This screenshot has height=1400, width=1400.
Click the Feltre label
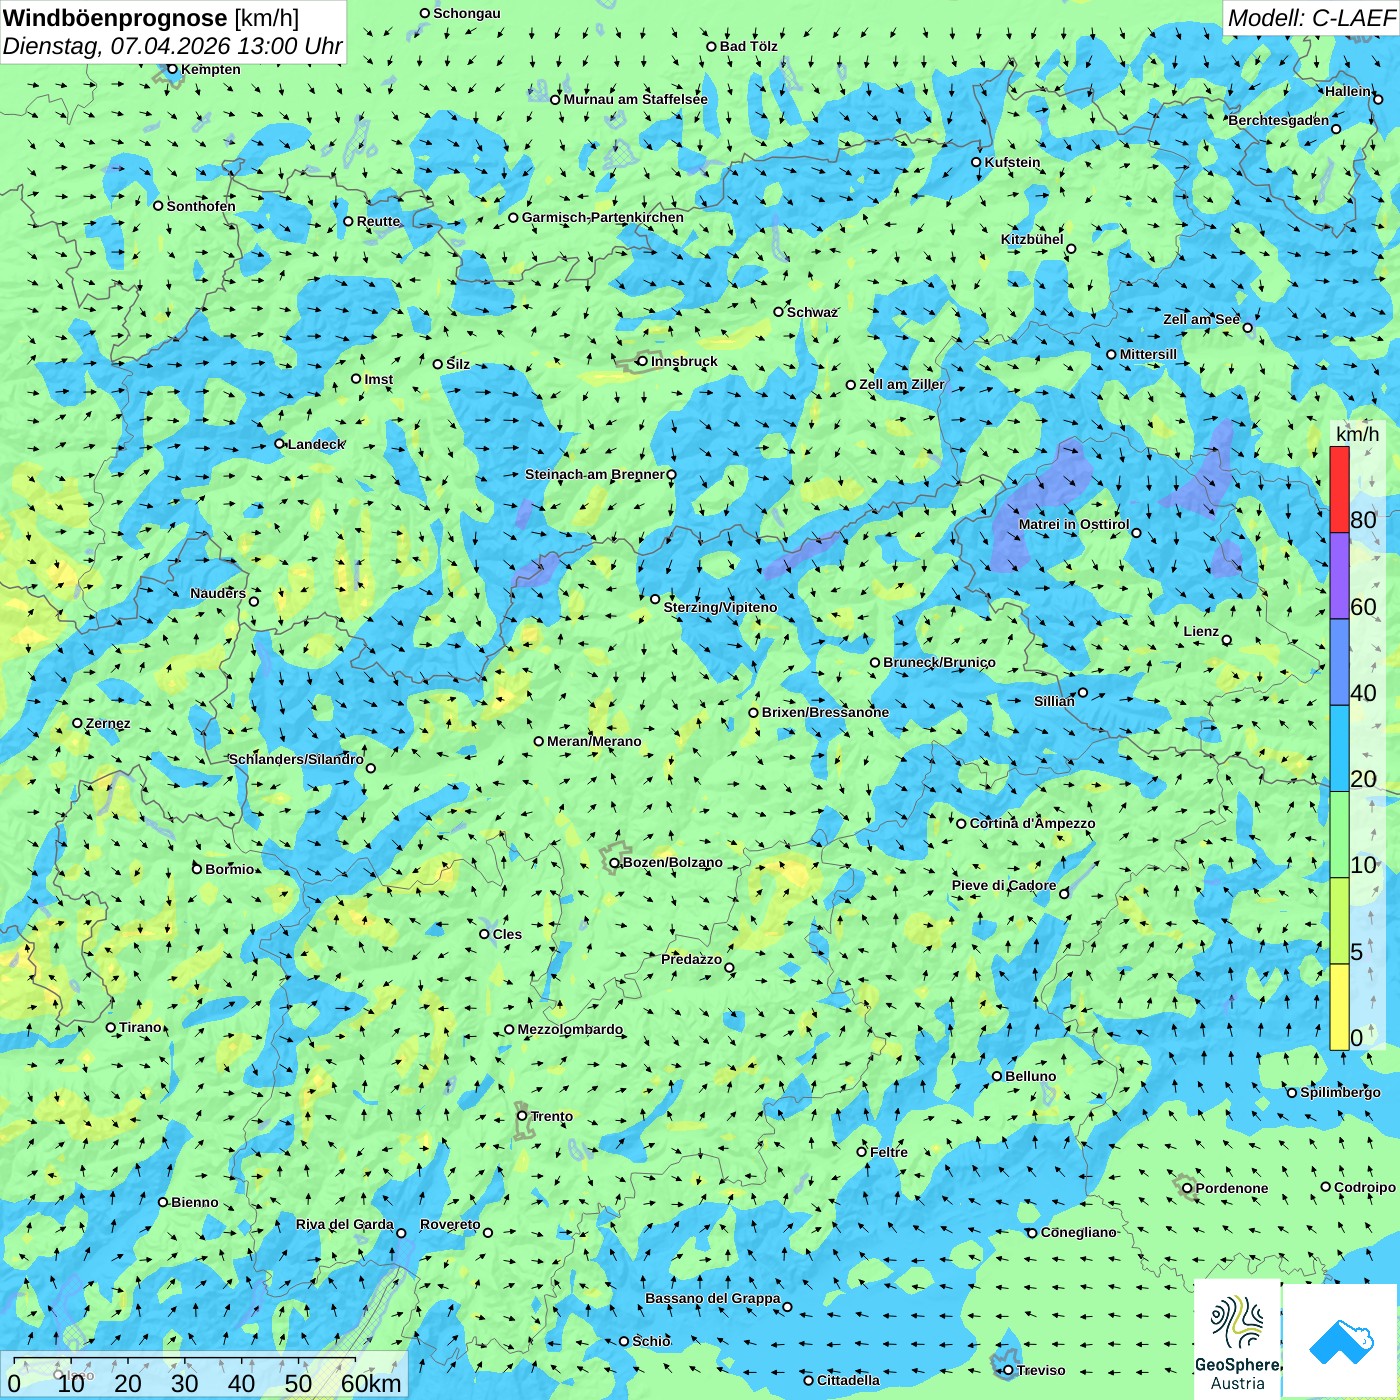pos(889,1152)
